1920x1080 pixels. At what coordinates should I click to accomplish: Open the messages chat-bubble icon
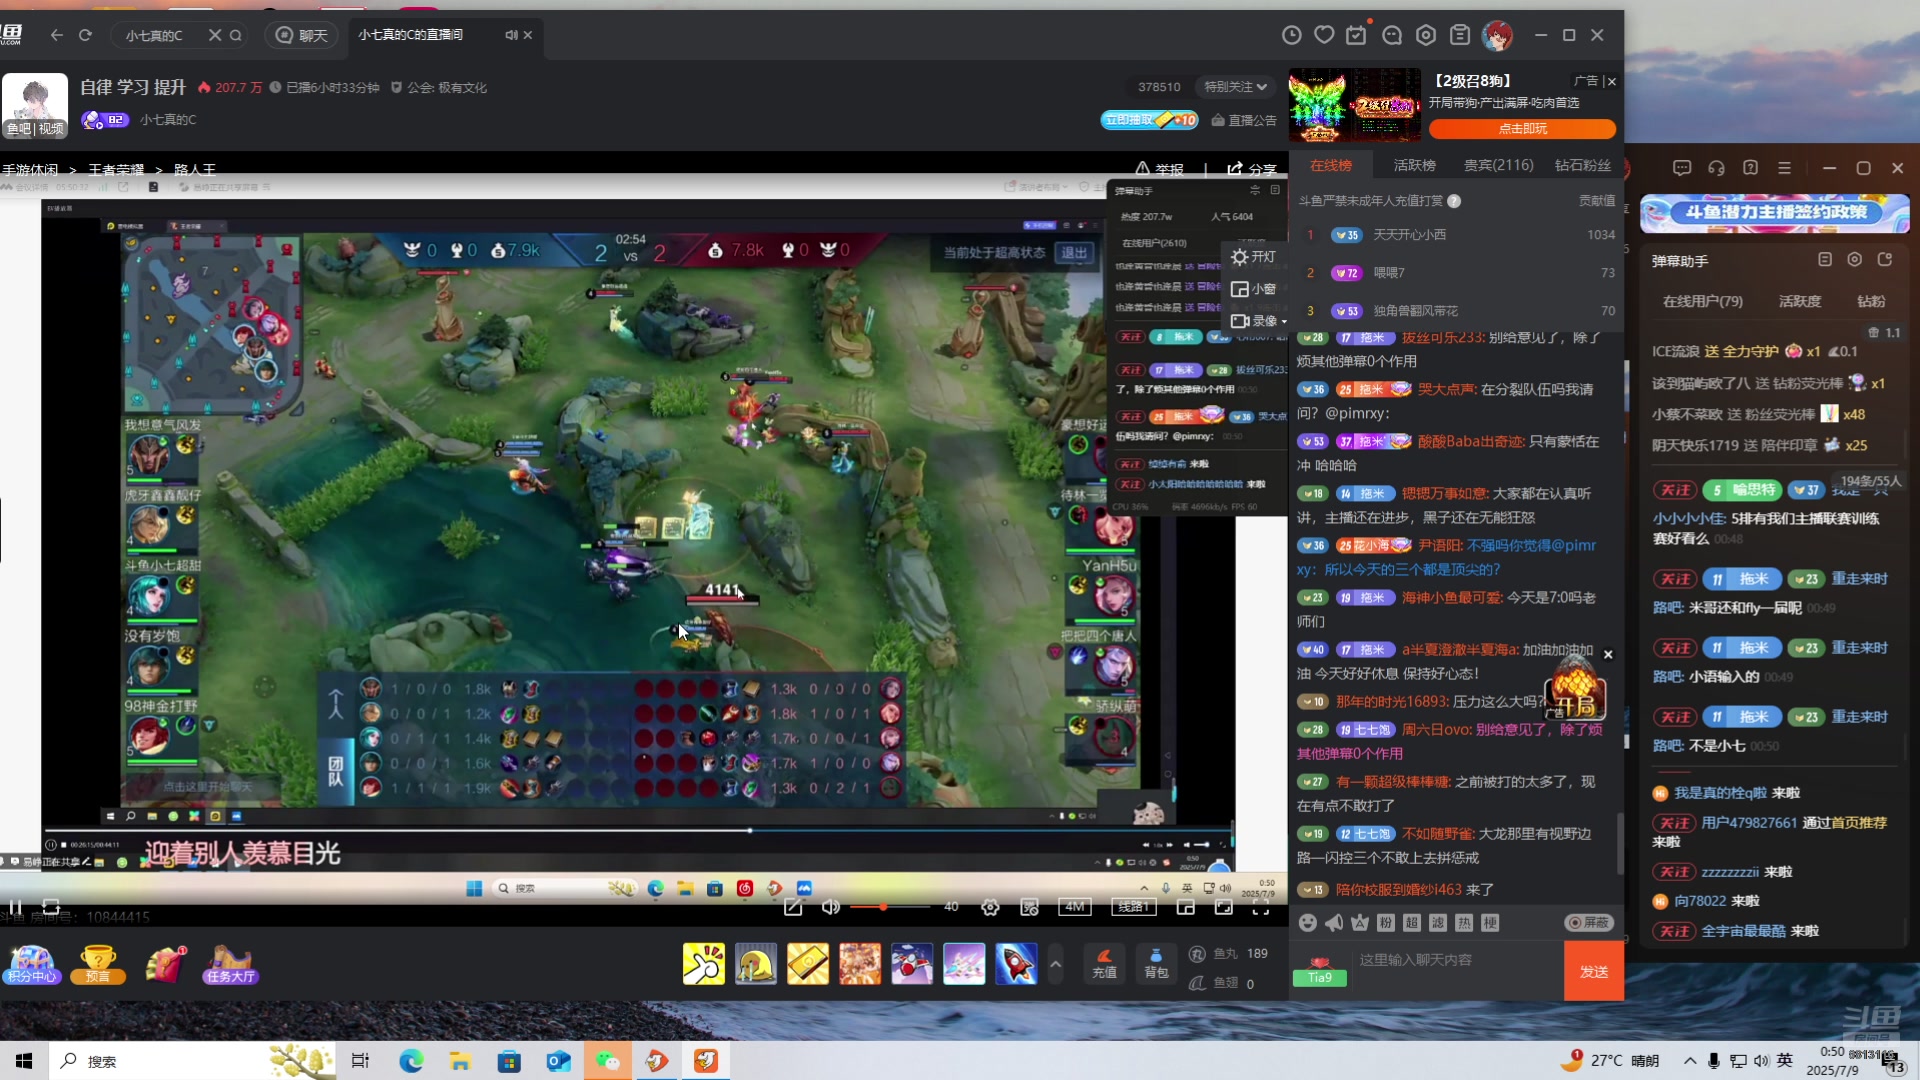1392,35
